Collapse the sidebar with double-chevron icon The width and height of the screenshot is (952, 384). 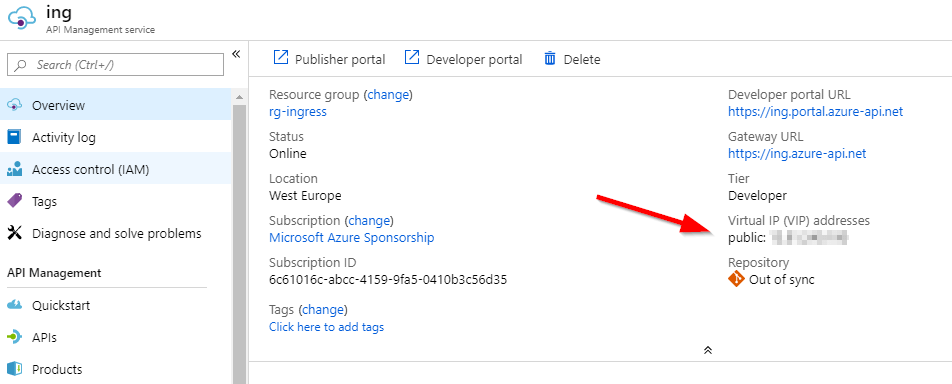[236, 54]
